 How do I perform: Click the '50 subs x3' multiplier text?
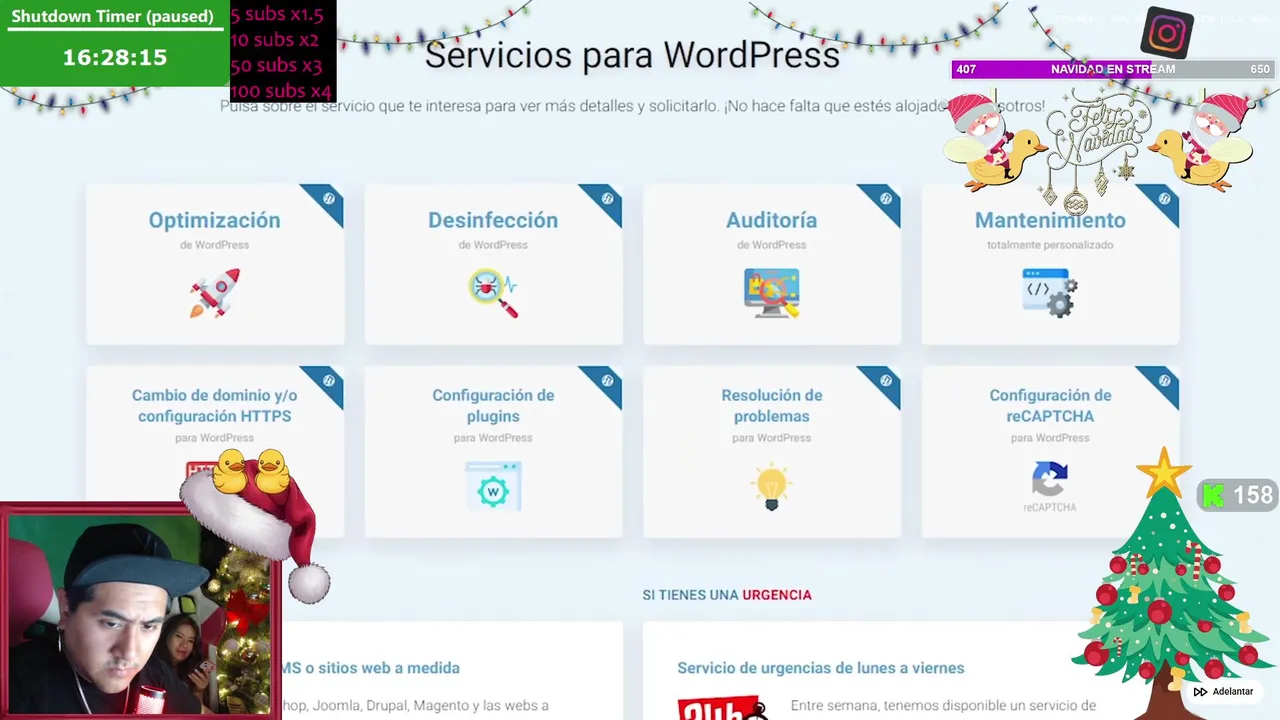[x=276, y=66]
